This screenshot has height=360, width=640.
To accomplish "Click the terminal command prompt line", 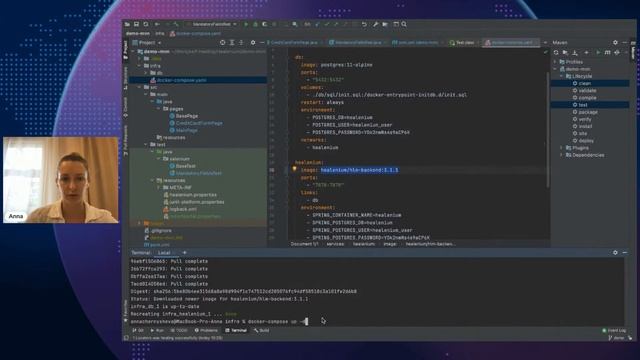I will point(219,322).
